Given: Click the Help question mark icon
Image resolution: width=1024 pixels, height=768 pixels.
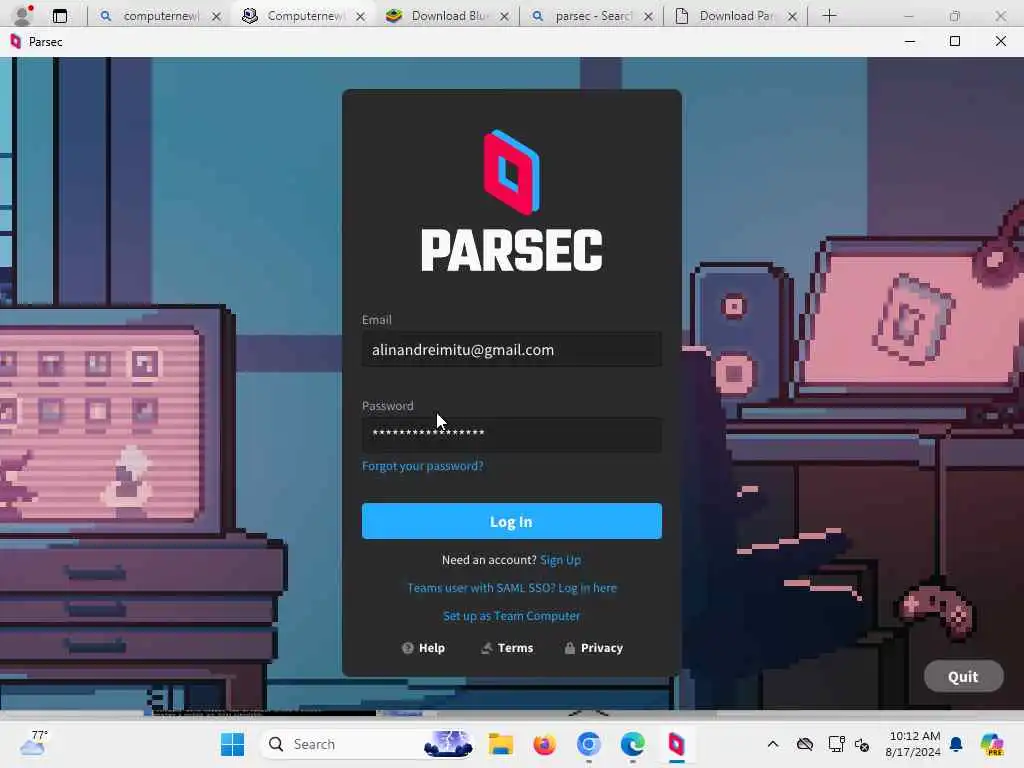Looking at the screenshot, I should pos(408,648).
